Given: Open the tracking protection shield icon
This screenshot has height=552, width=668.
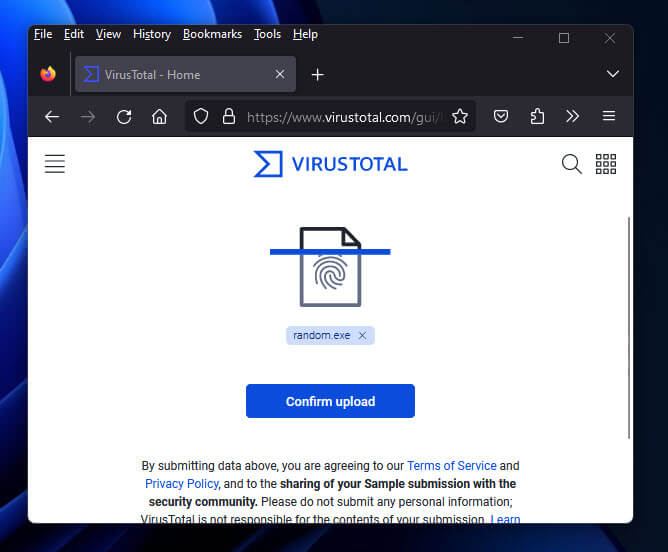Looking at the screenshot, I should coord(201,116).
